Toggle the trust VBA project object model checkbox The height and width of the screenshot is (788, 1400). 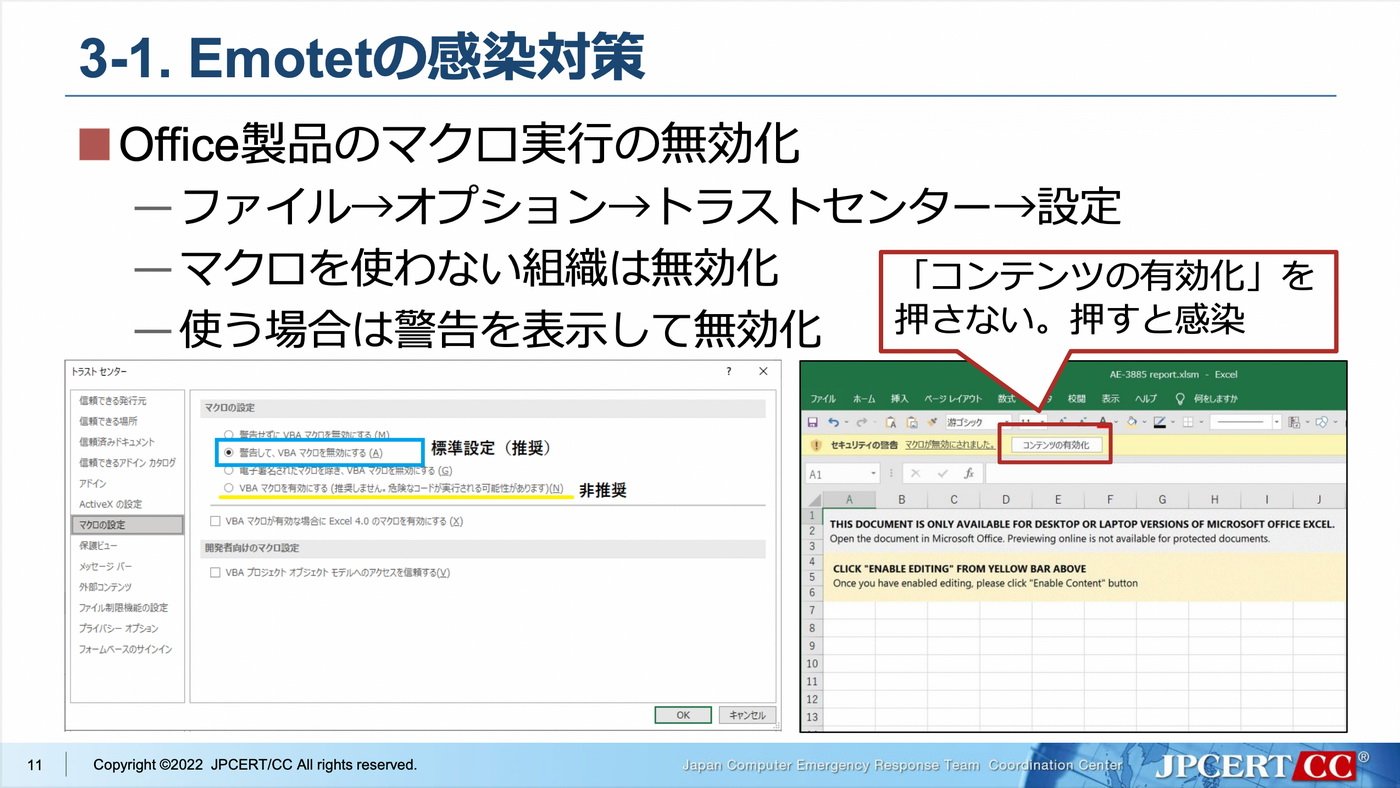pos(215,573)
